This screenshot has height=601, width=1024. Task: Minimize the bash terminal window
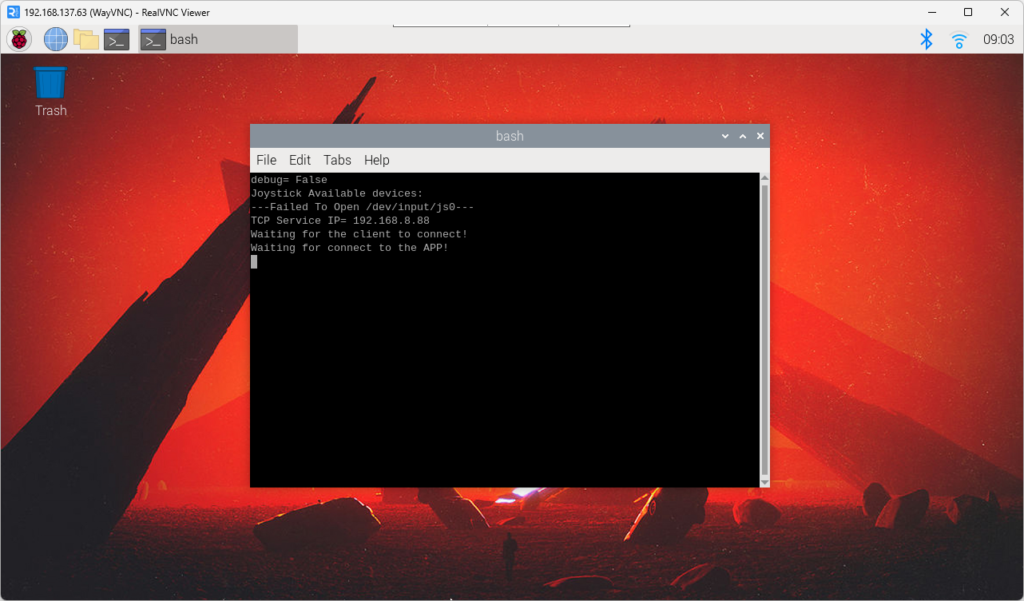pos(724,136)
